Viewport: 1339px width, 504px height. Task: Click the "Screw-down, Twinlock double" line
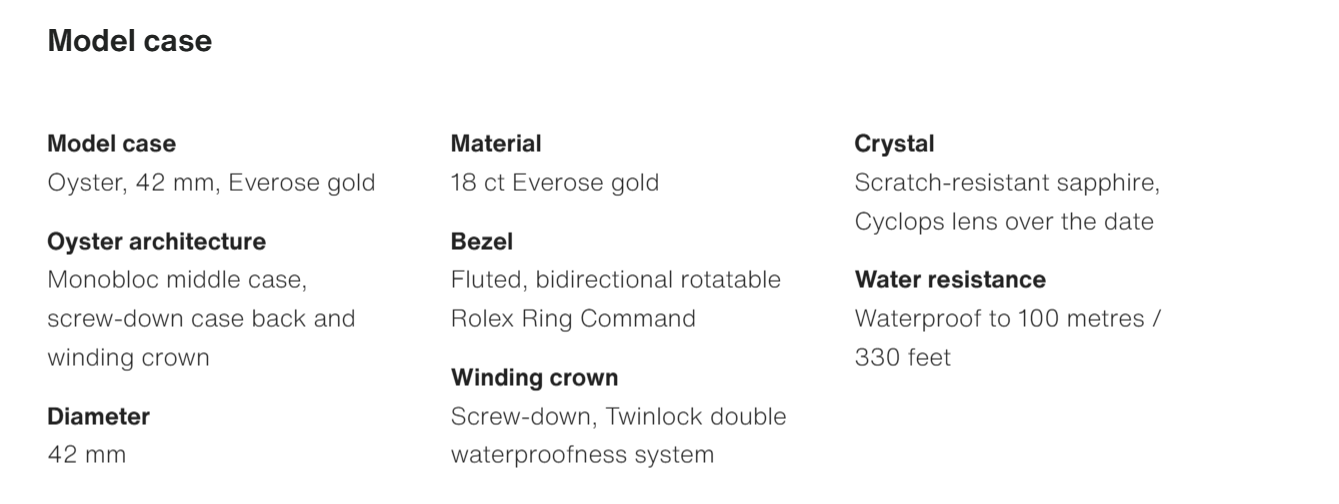618,416
